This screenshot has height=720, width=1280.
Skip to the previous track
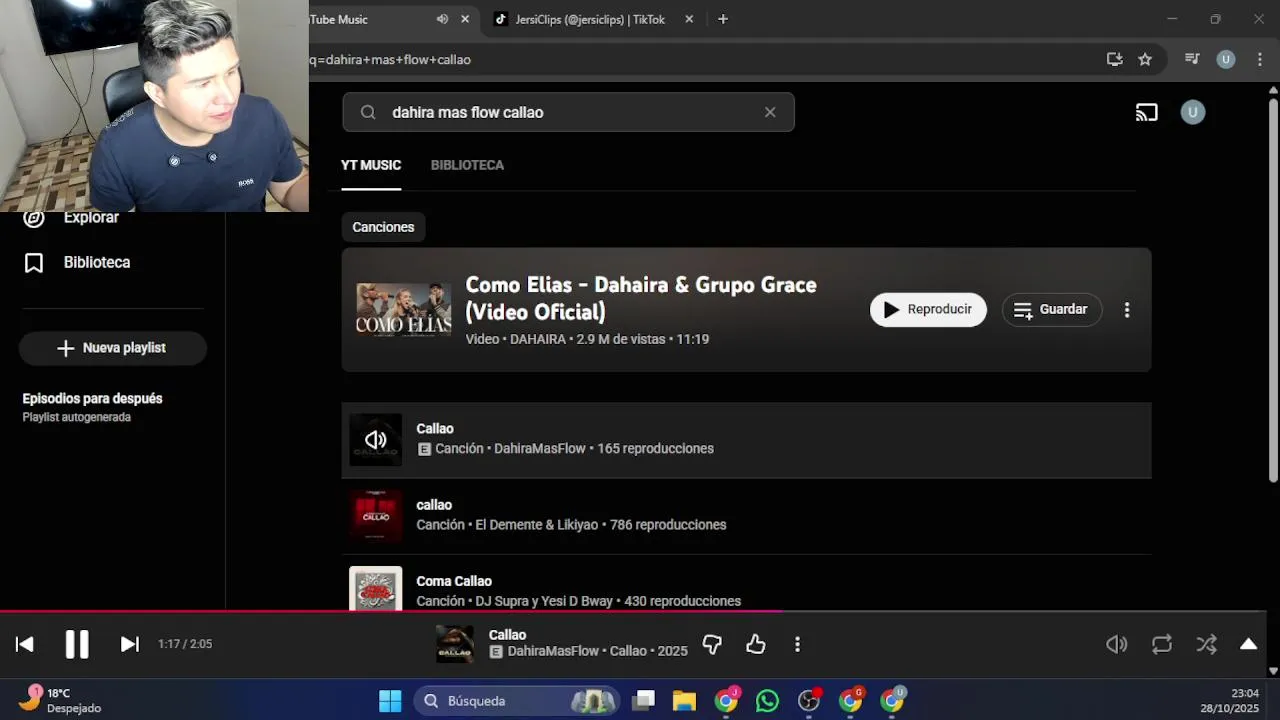point(25,644)
